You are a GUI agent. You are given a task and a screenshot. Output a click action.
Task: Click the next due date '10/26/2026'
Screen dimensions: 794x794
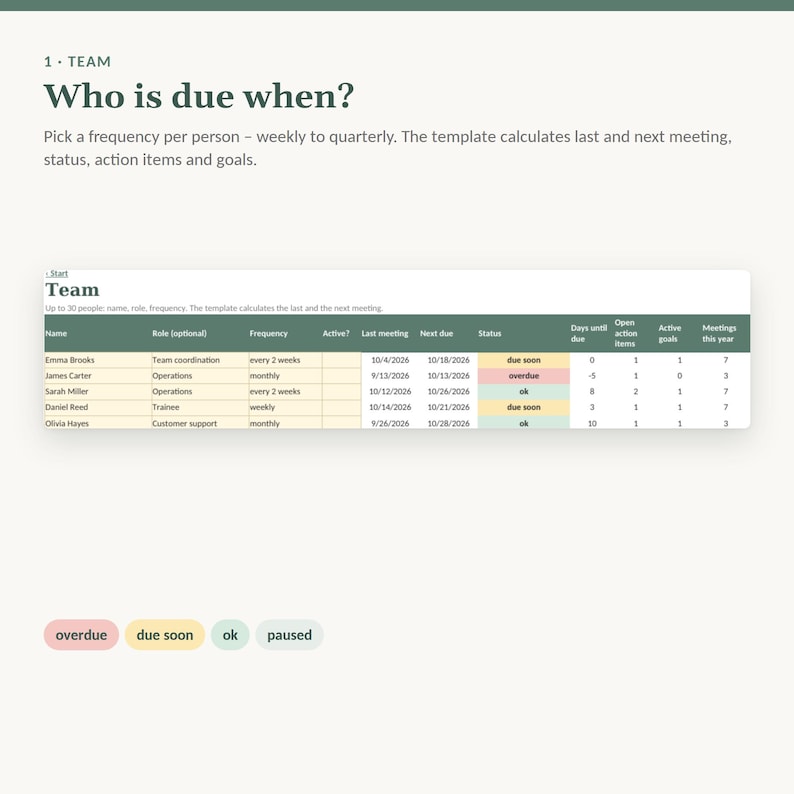point(448,391)
